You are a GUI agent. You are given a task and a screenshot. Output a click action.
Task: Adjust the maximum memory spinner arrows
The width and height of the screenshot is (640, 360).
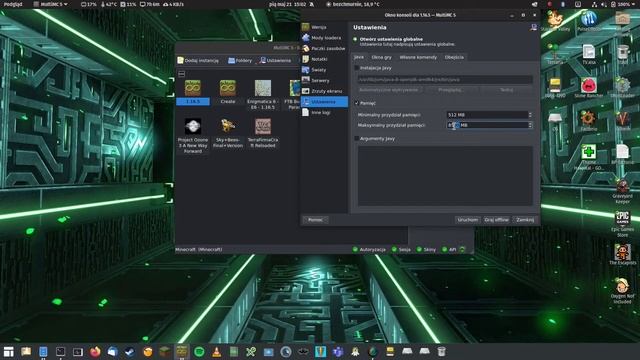pos(530,125)
